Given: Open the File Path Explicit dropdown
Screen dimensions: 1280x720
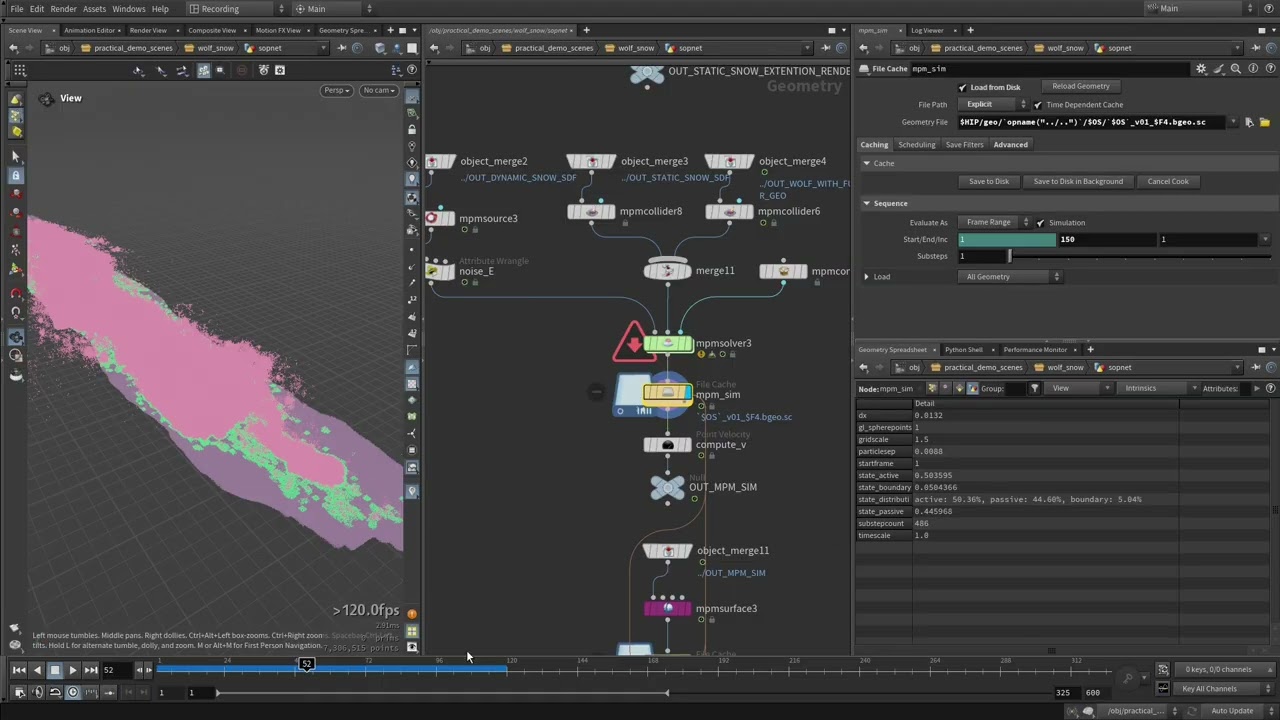Looking at the screenshot, I should pyautogui.click(x=992, y=105).
